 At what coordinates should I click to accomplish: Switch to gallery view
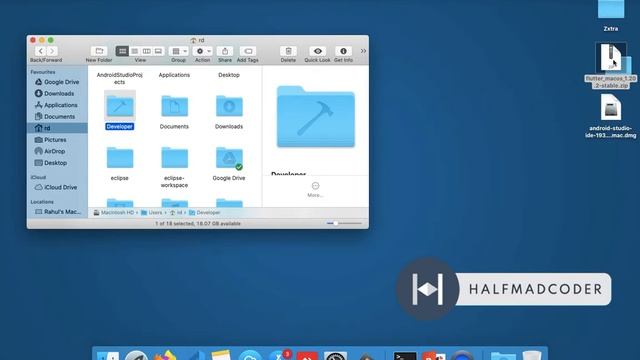pyautogui.click(x=158, y=51)
